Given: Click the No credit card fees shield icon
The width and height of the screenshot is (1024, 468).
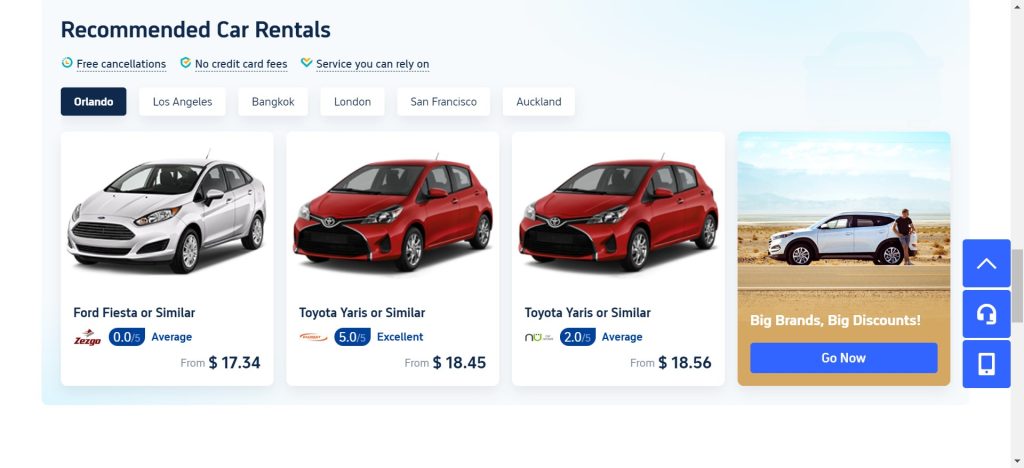Looking at the screenshot, I should 185,63.
